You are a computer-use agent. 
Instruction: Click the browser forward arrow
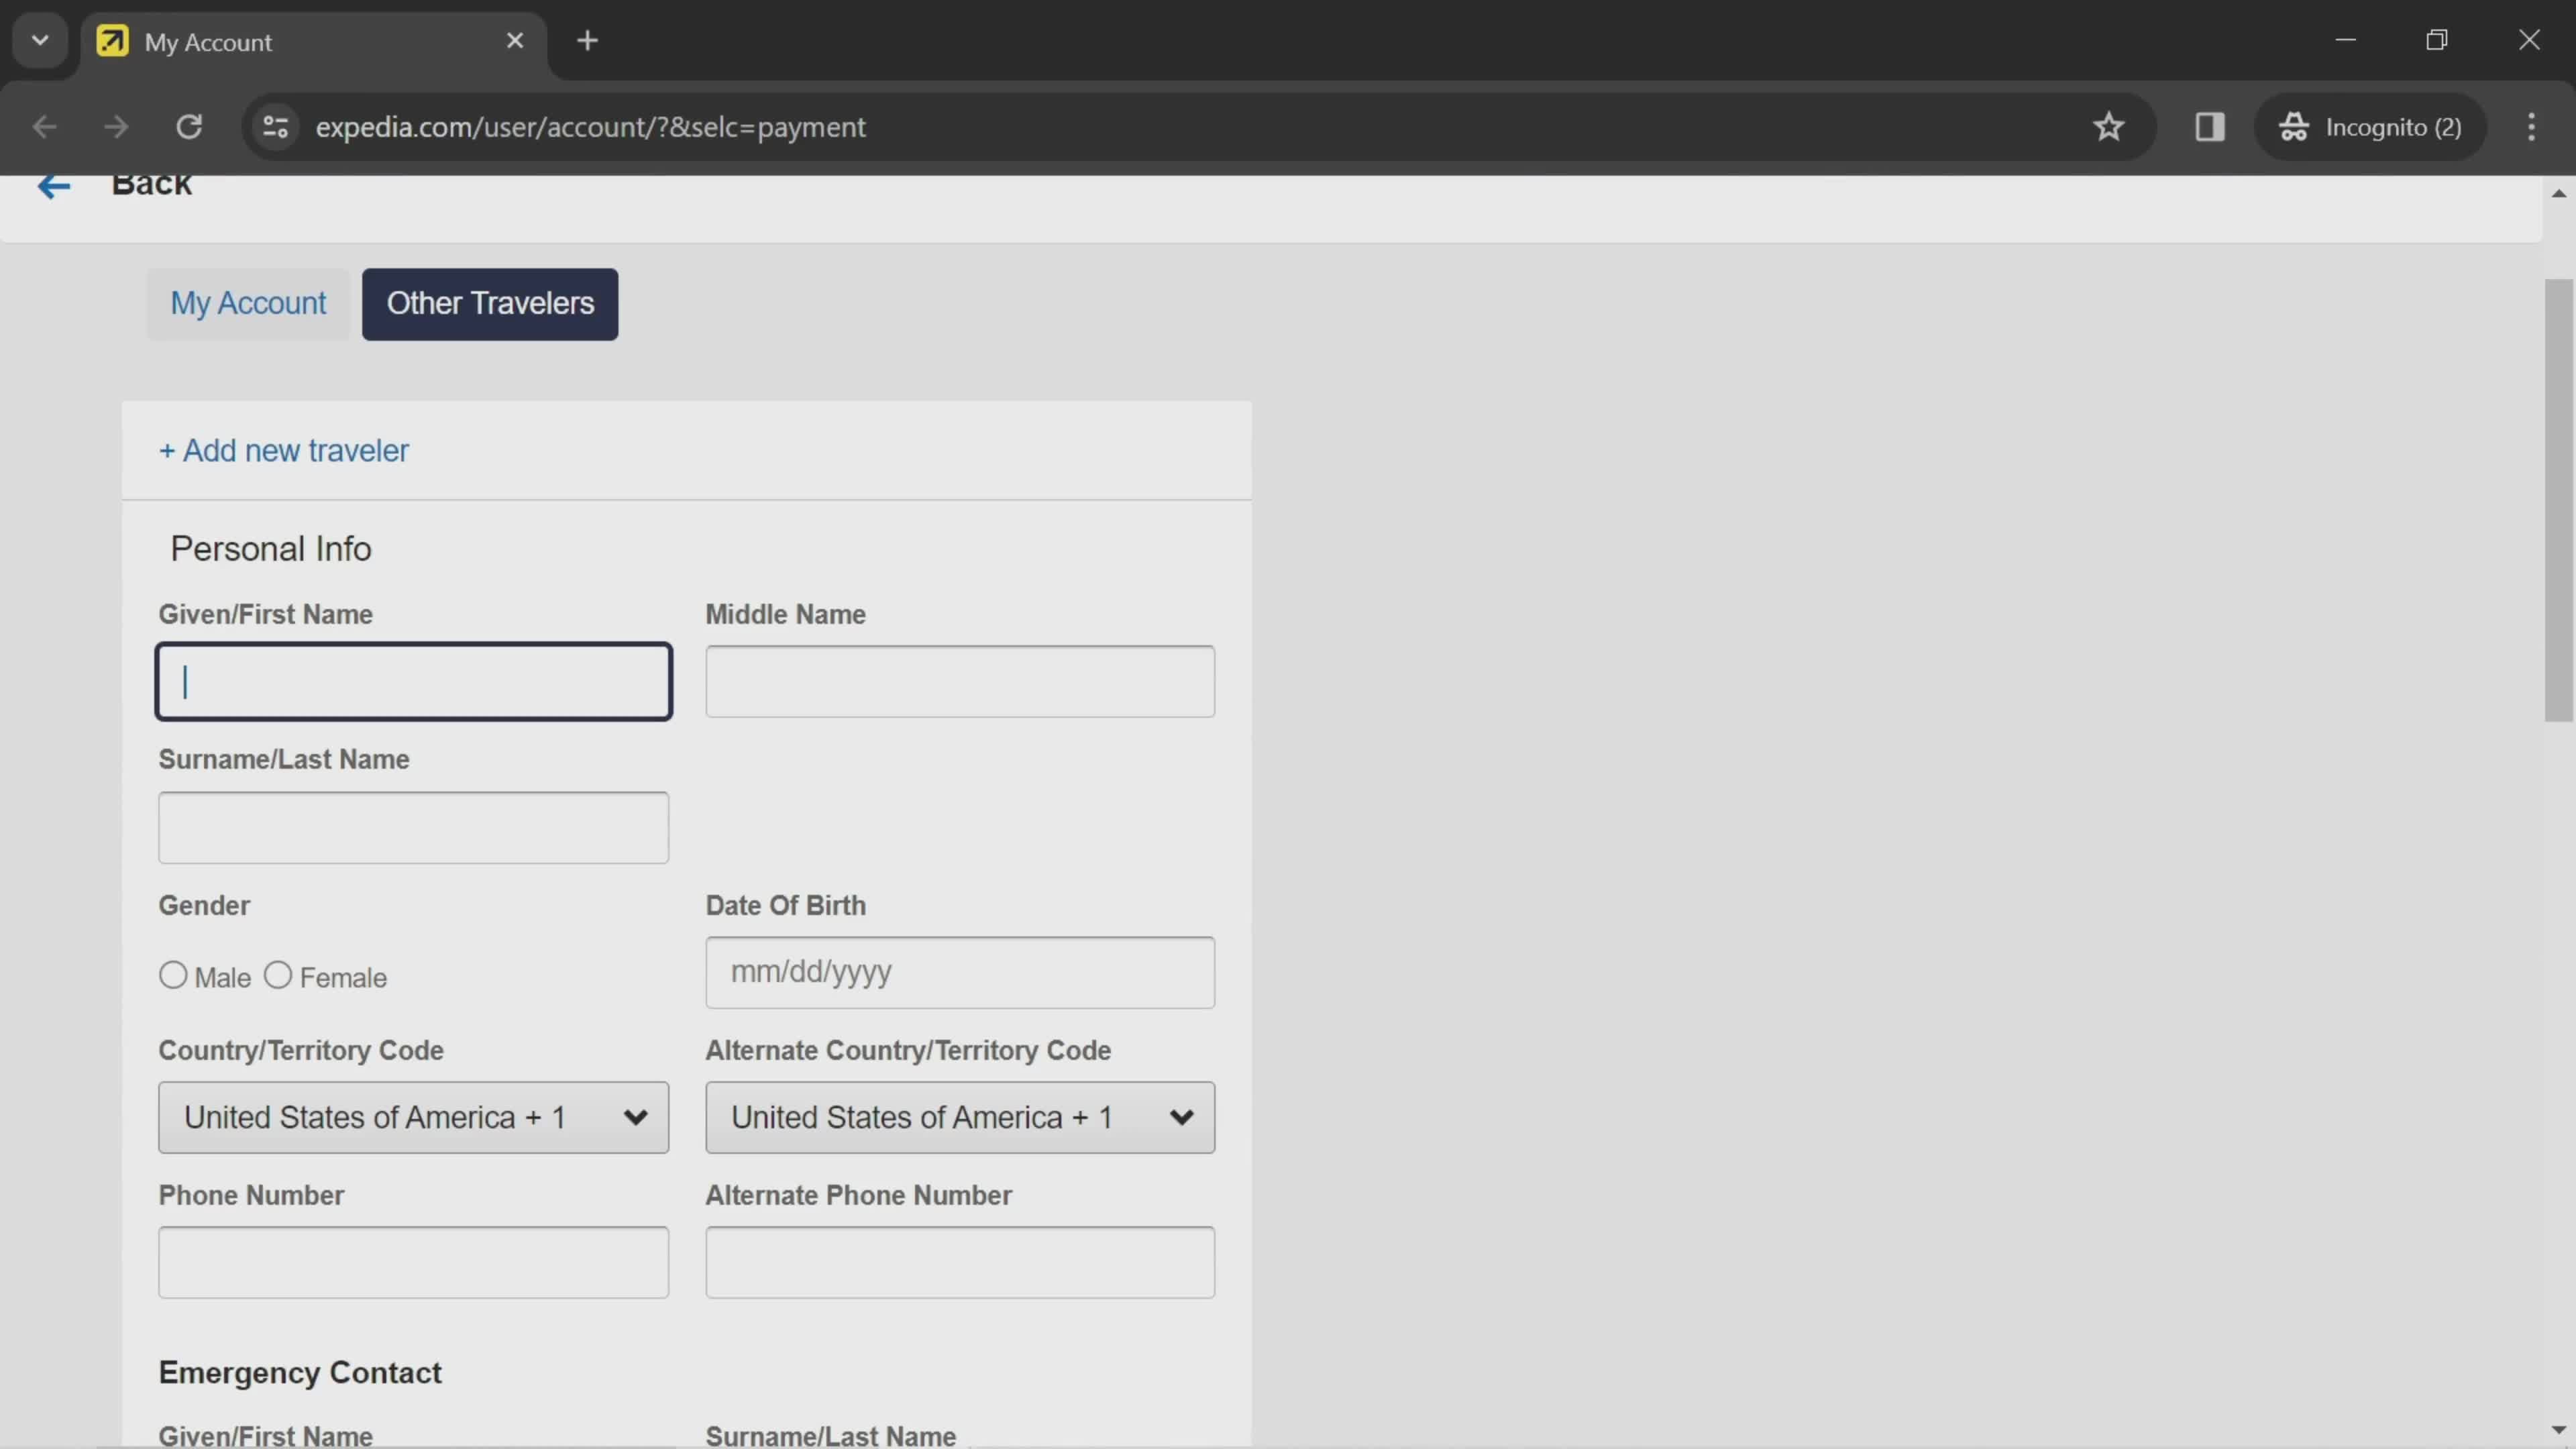(116, 127)
